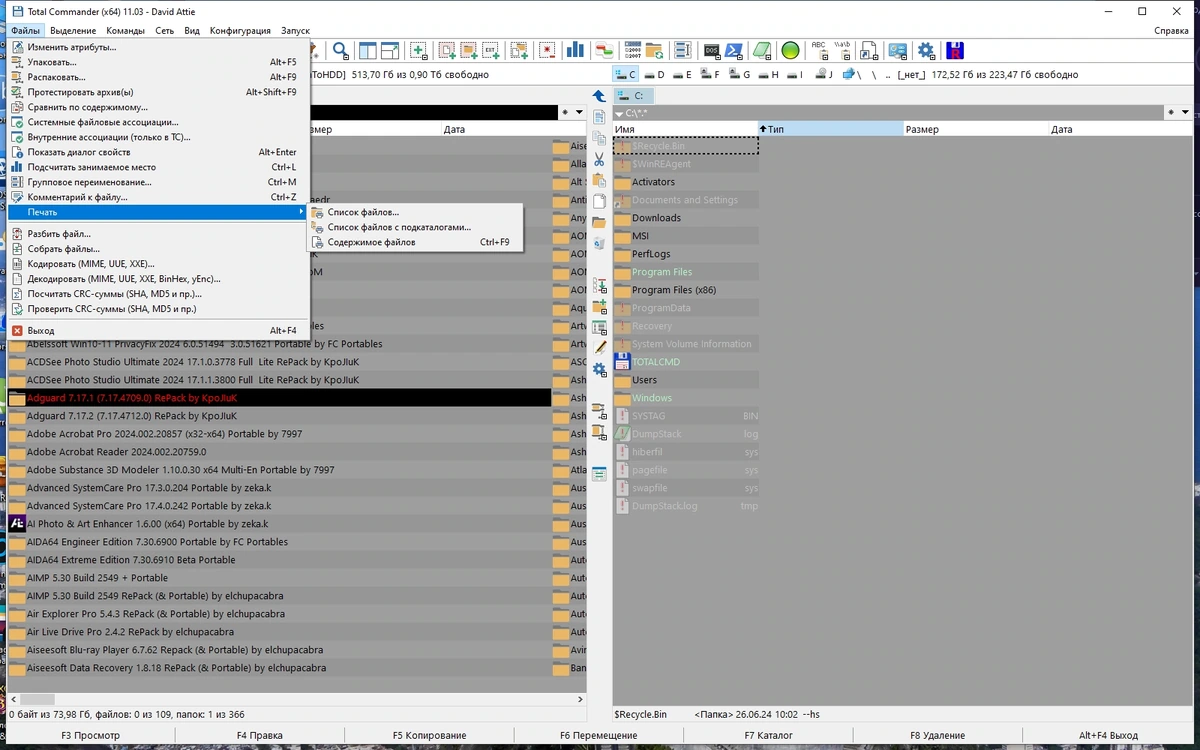Switch right panel to drive F
1200x750 pixels.
[710, 75]
